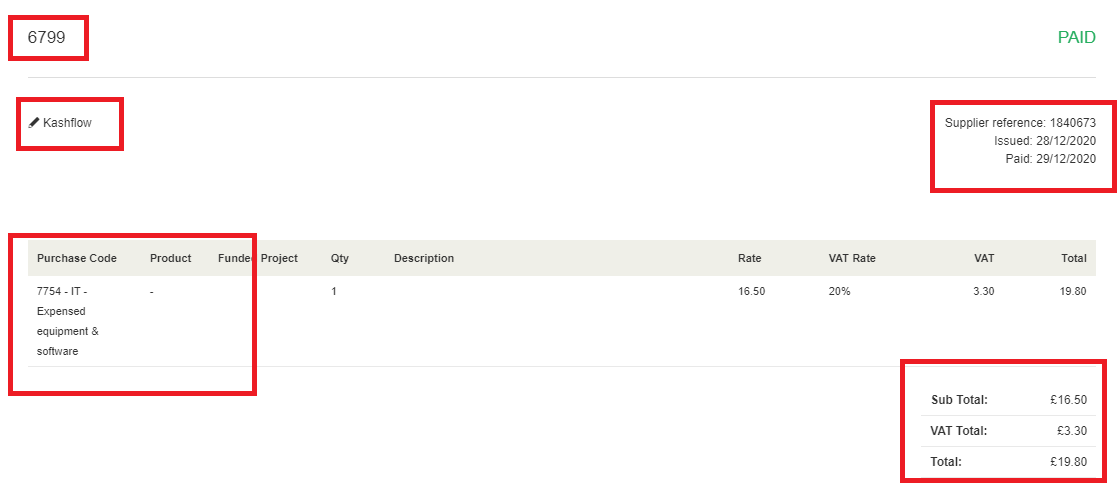Click the Product column header
This screenshot has height=491, width=1119.
[171, 258]
